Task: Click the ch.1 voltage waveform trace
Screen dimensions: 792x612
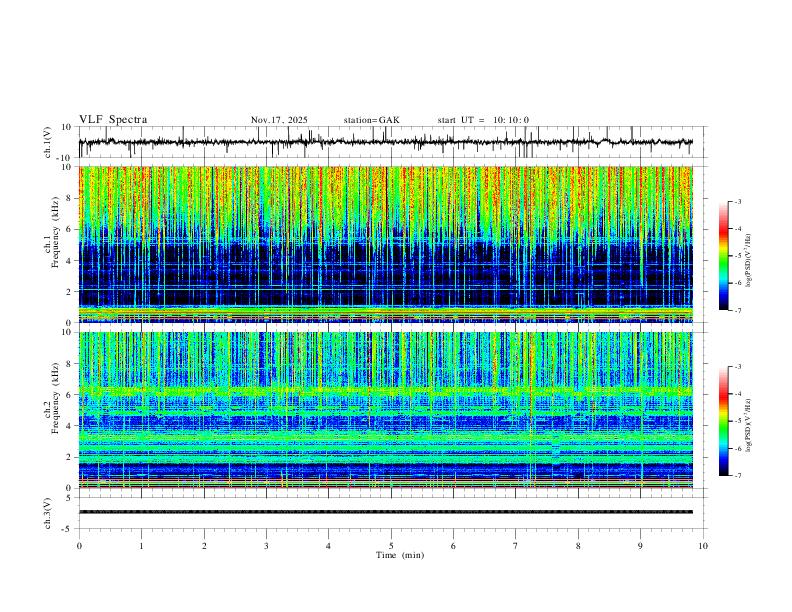Action: pos(385,142)
